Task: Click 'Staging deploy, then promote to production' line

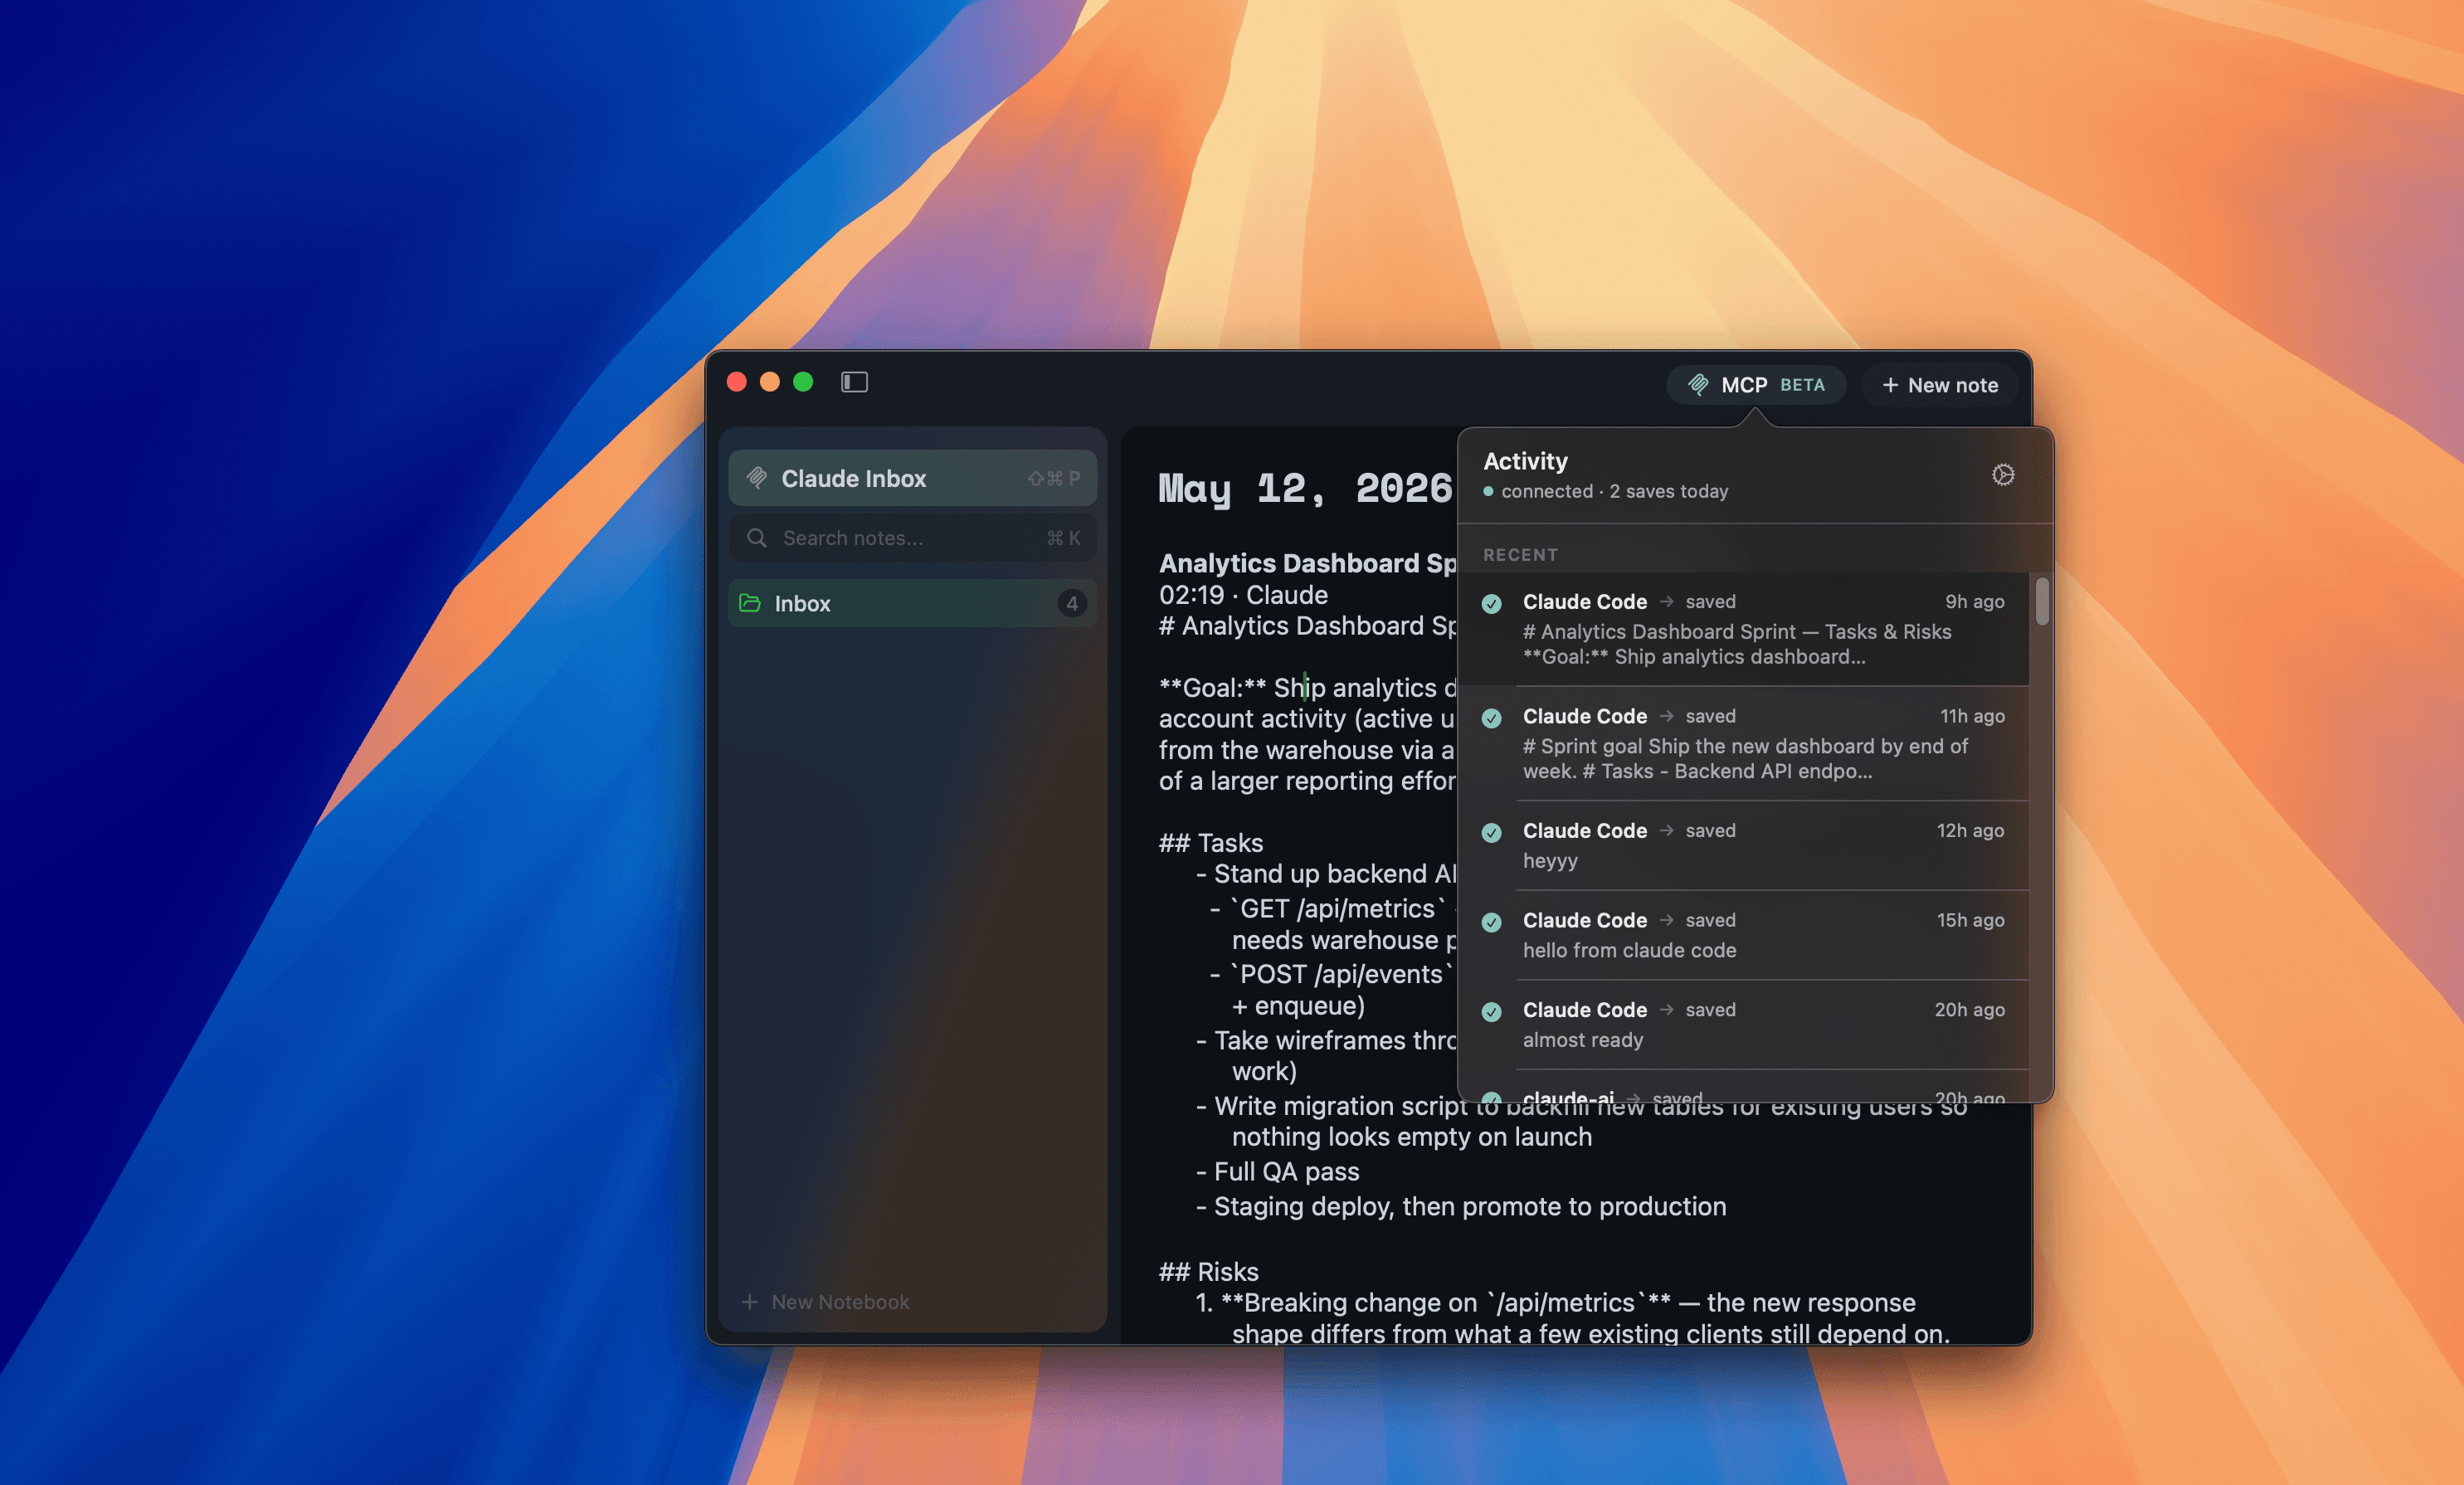Action: tap(1461, 1207)
